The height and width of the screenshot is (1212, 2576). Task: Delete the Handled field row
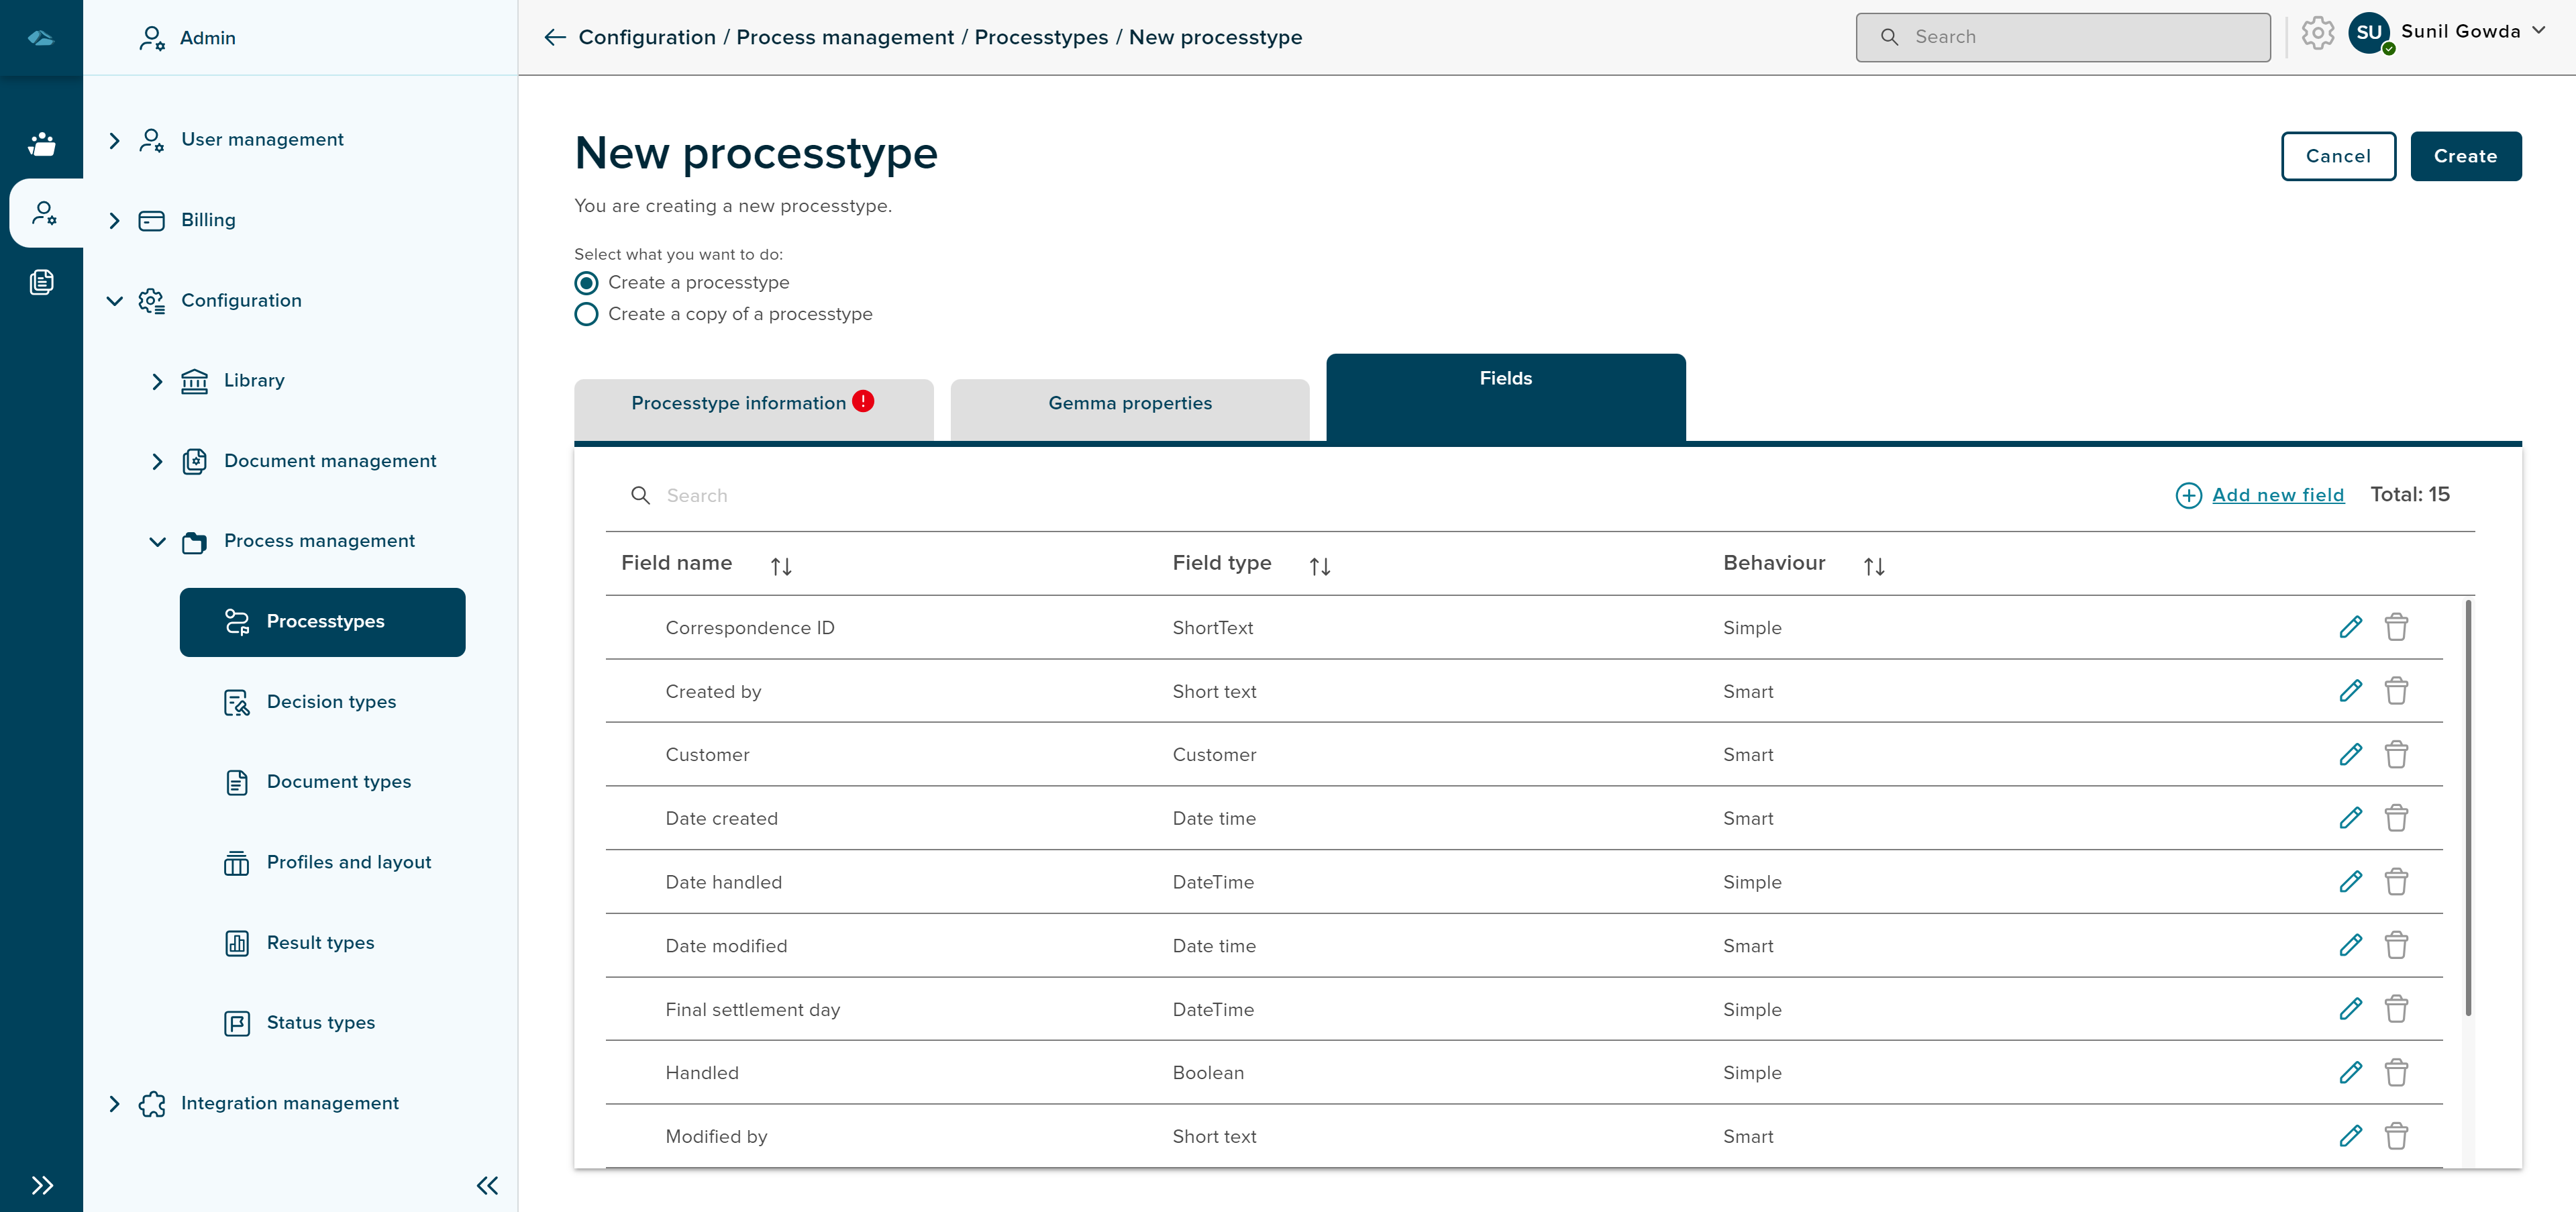point(2396,1072)
